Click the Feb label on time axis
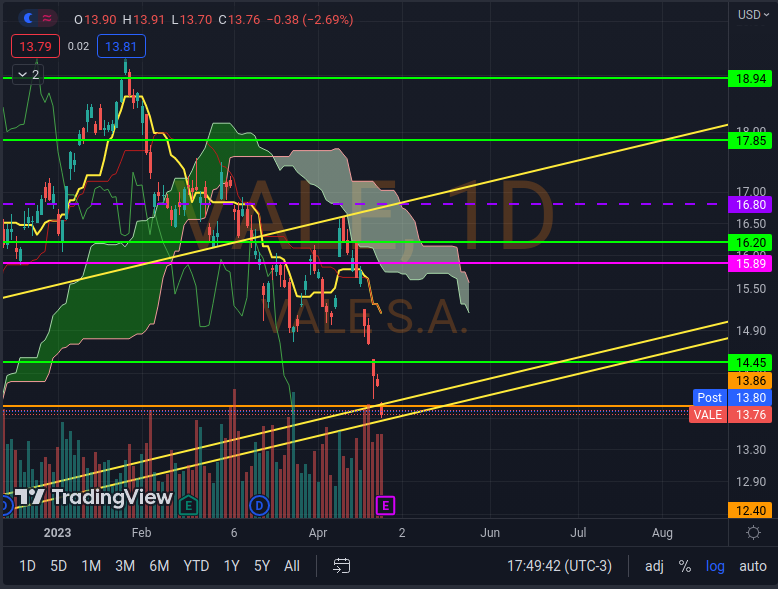The image size is (778, 589). tap(141, 533)
